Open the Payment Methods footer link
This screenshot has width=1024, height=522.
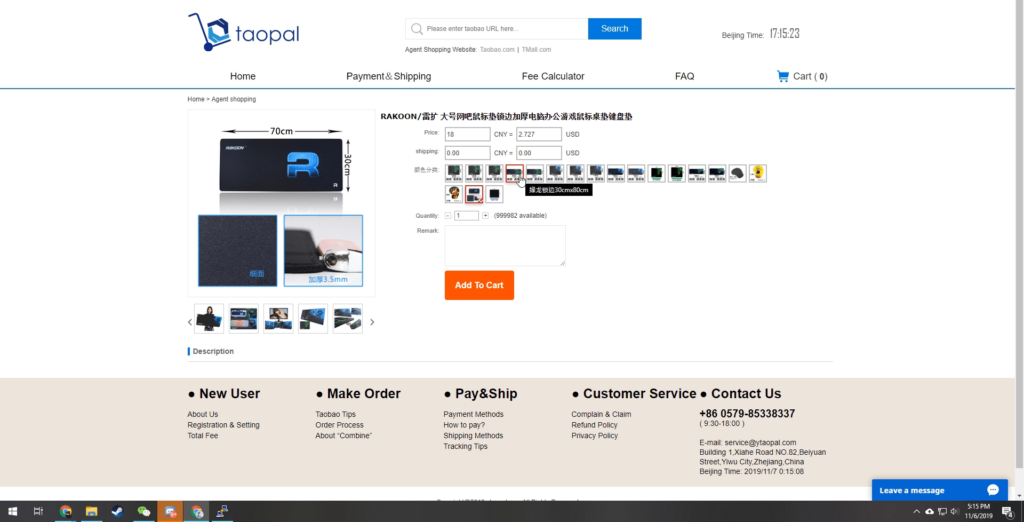[x=473, y=414]
